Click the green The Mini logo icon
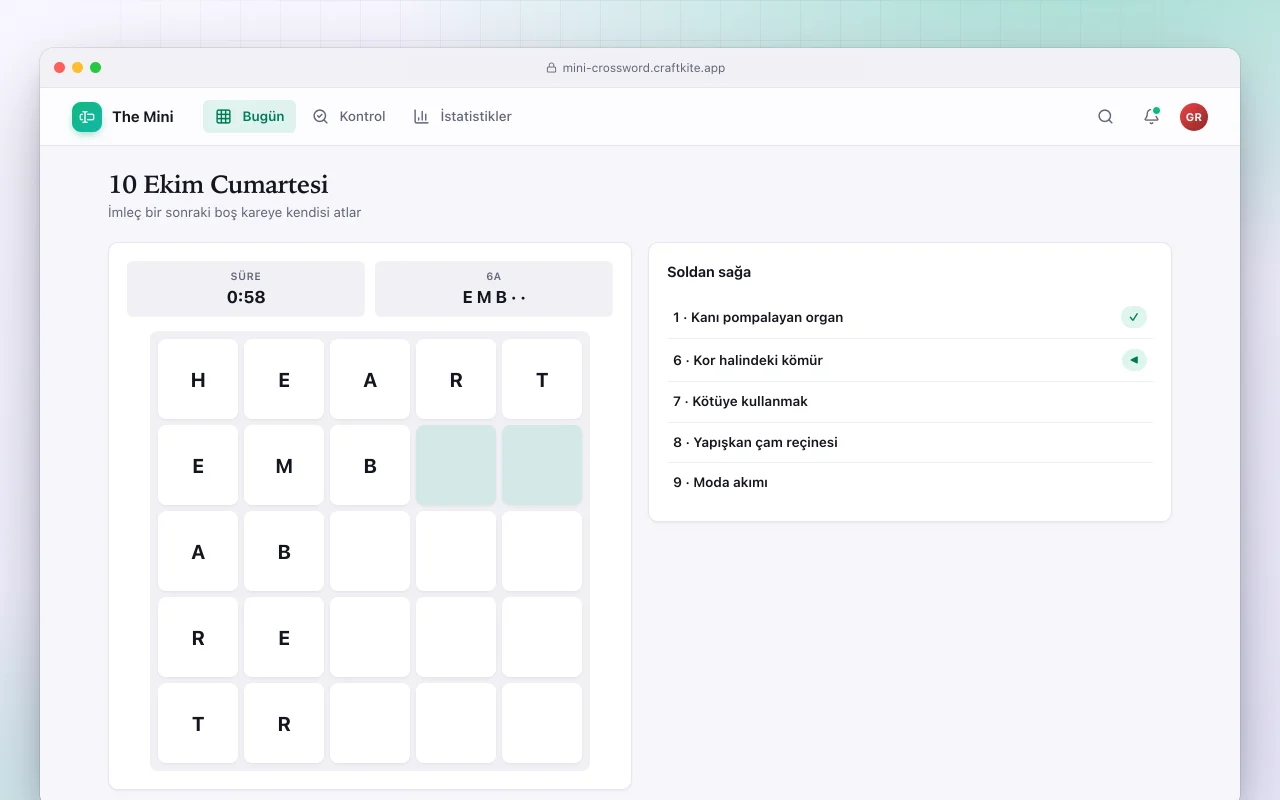Screen dimensions: 1280x800 87,117
